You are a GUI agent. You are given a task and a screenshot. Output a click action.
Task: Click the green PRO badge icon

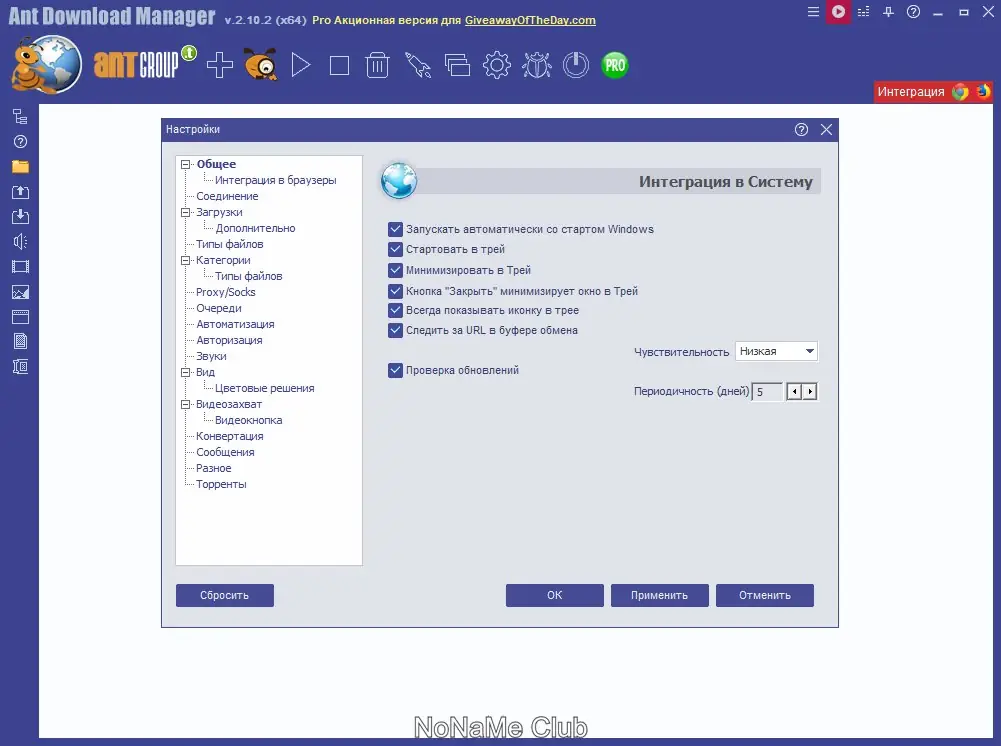tap(615, 65)
